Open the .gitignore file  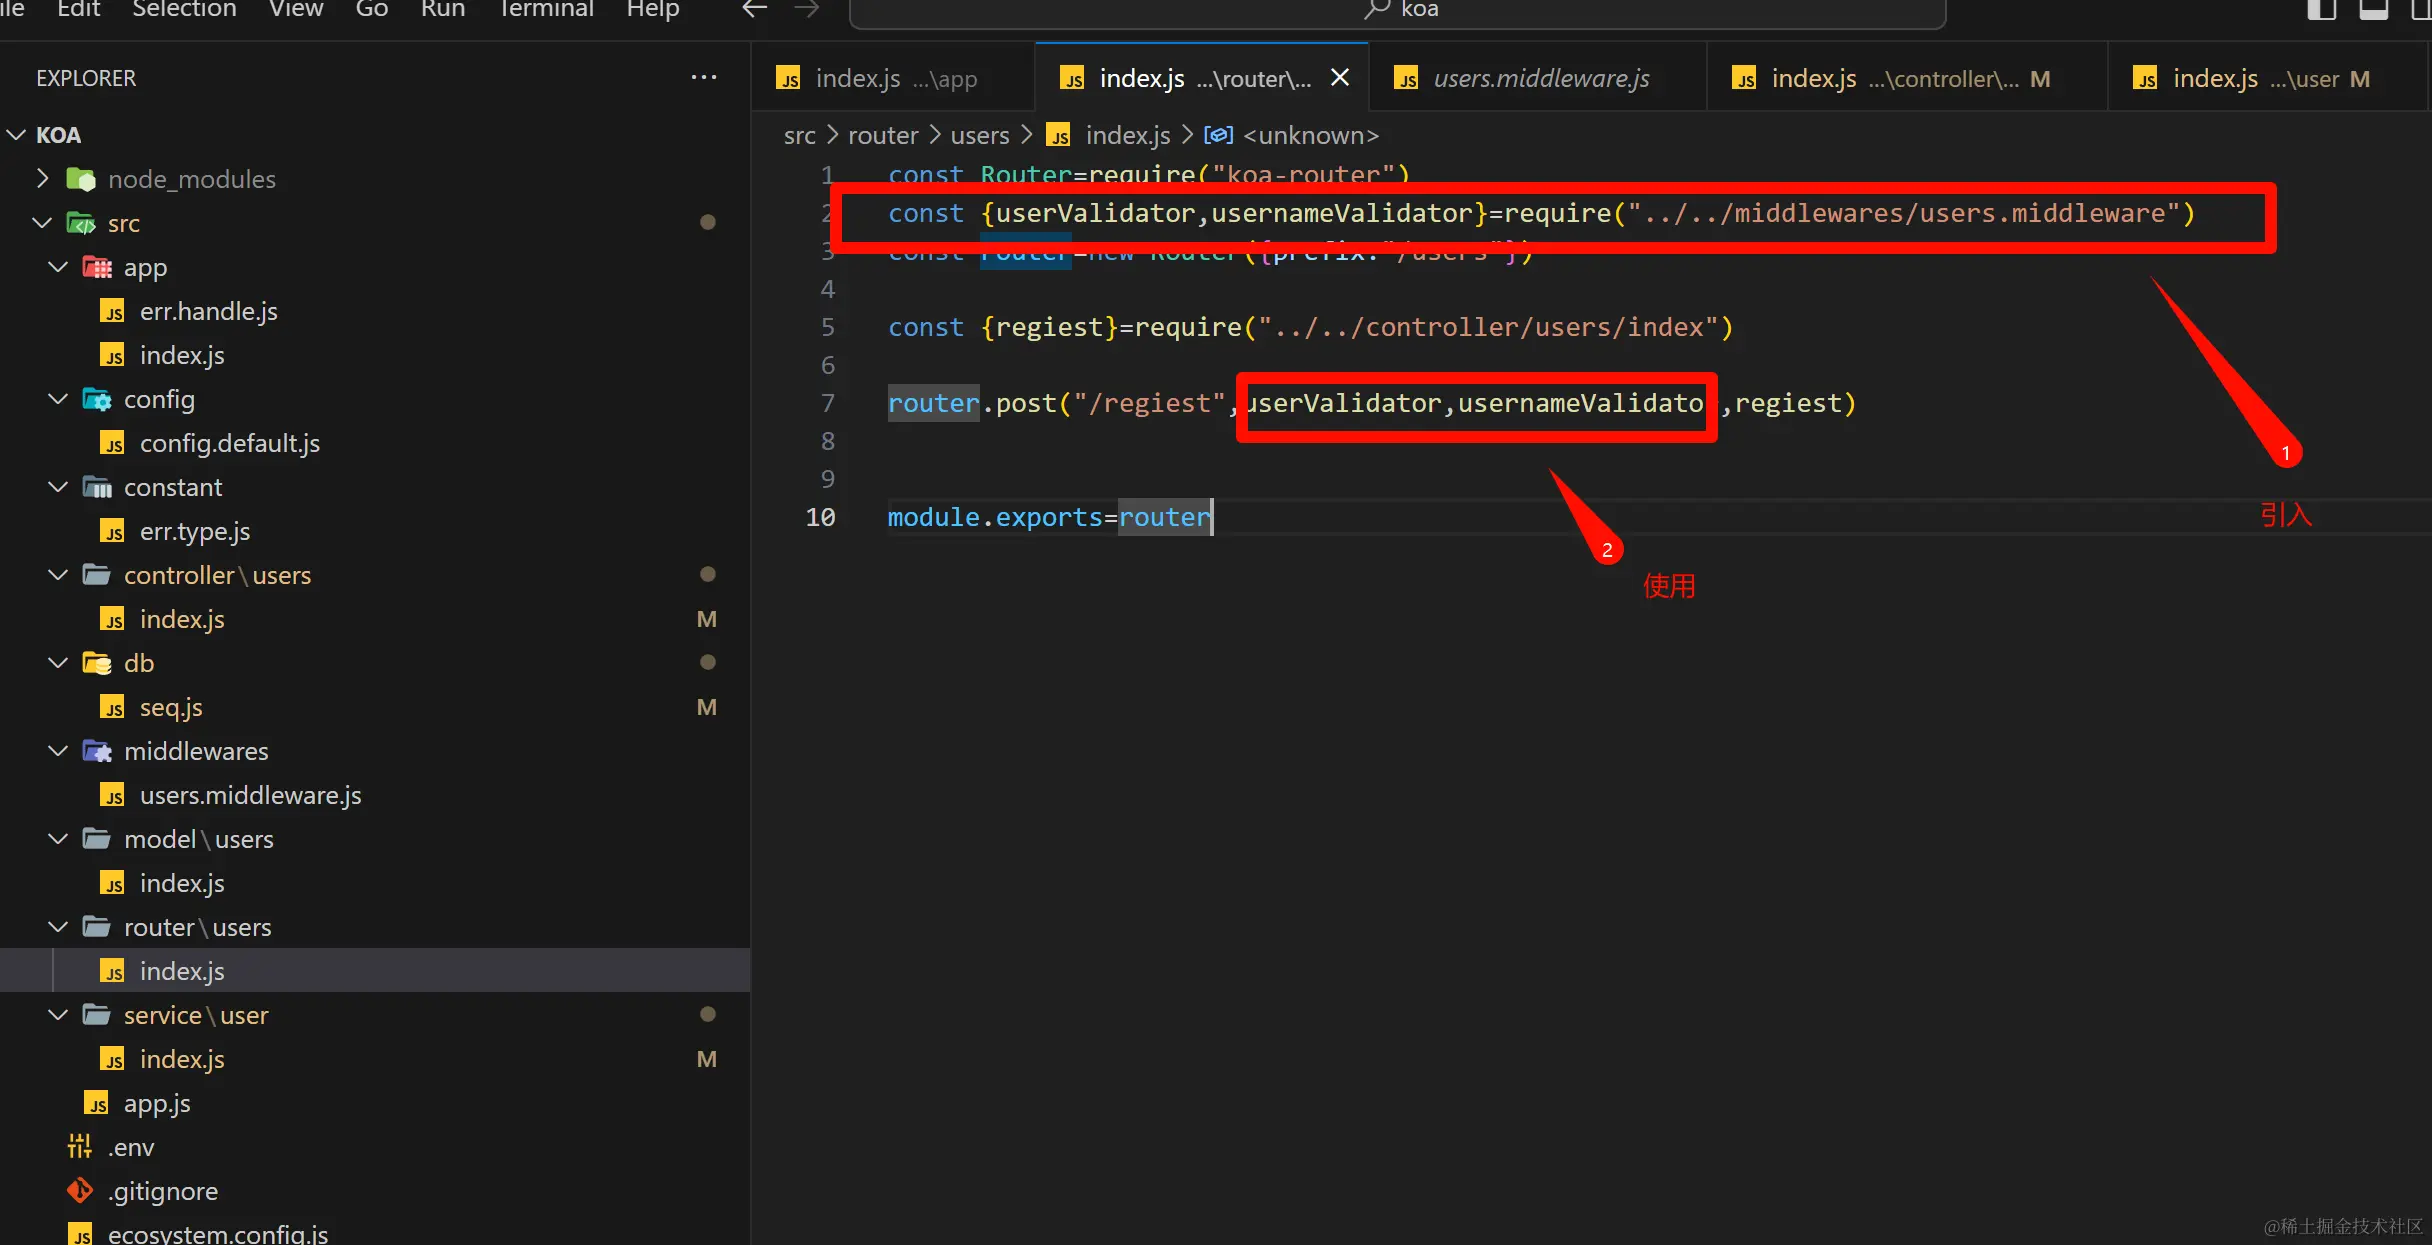pyautogui.click(x=375, y=1191)
